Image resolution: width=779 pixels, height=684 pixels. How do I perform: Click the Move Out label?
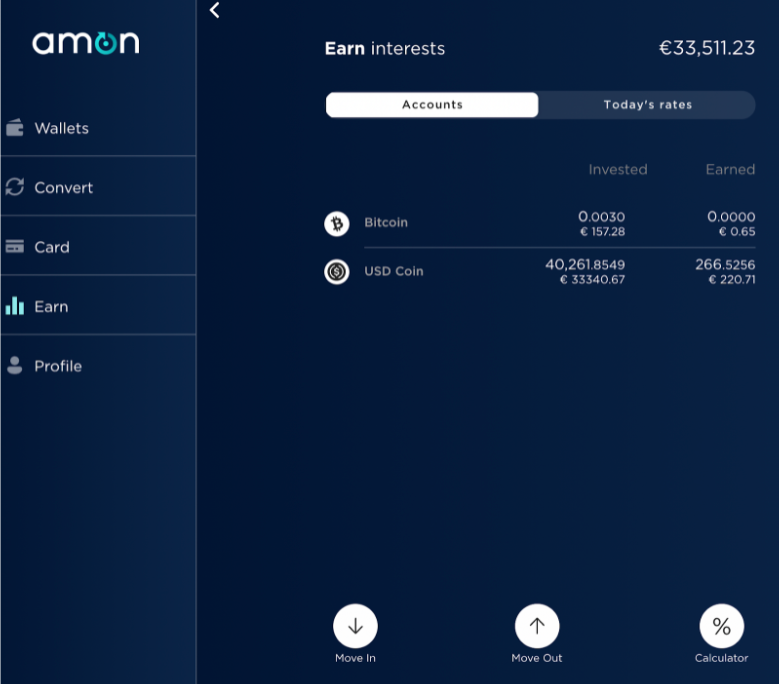point(537,658)
